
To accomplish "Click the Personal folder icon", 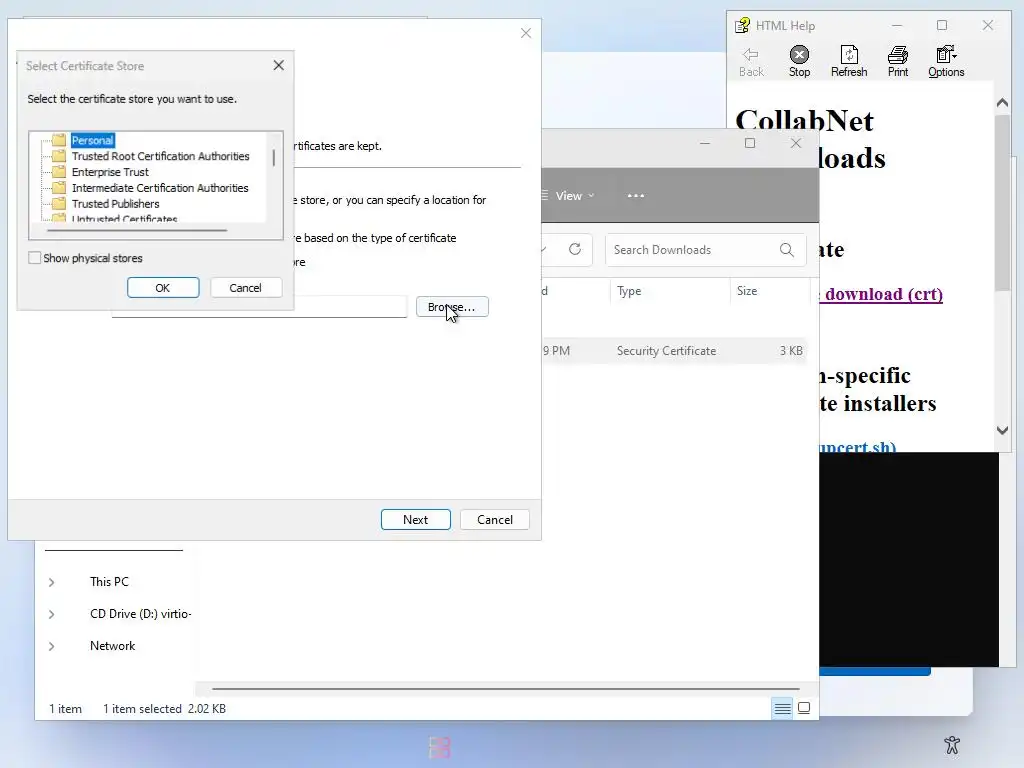I will coord(59,140).
